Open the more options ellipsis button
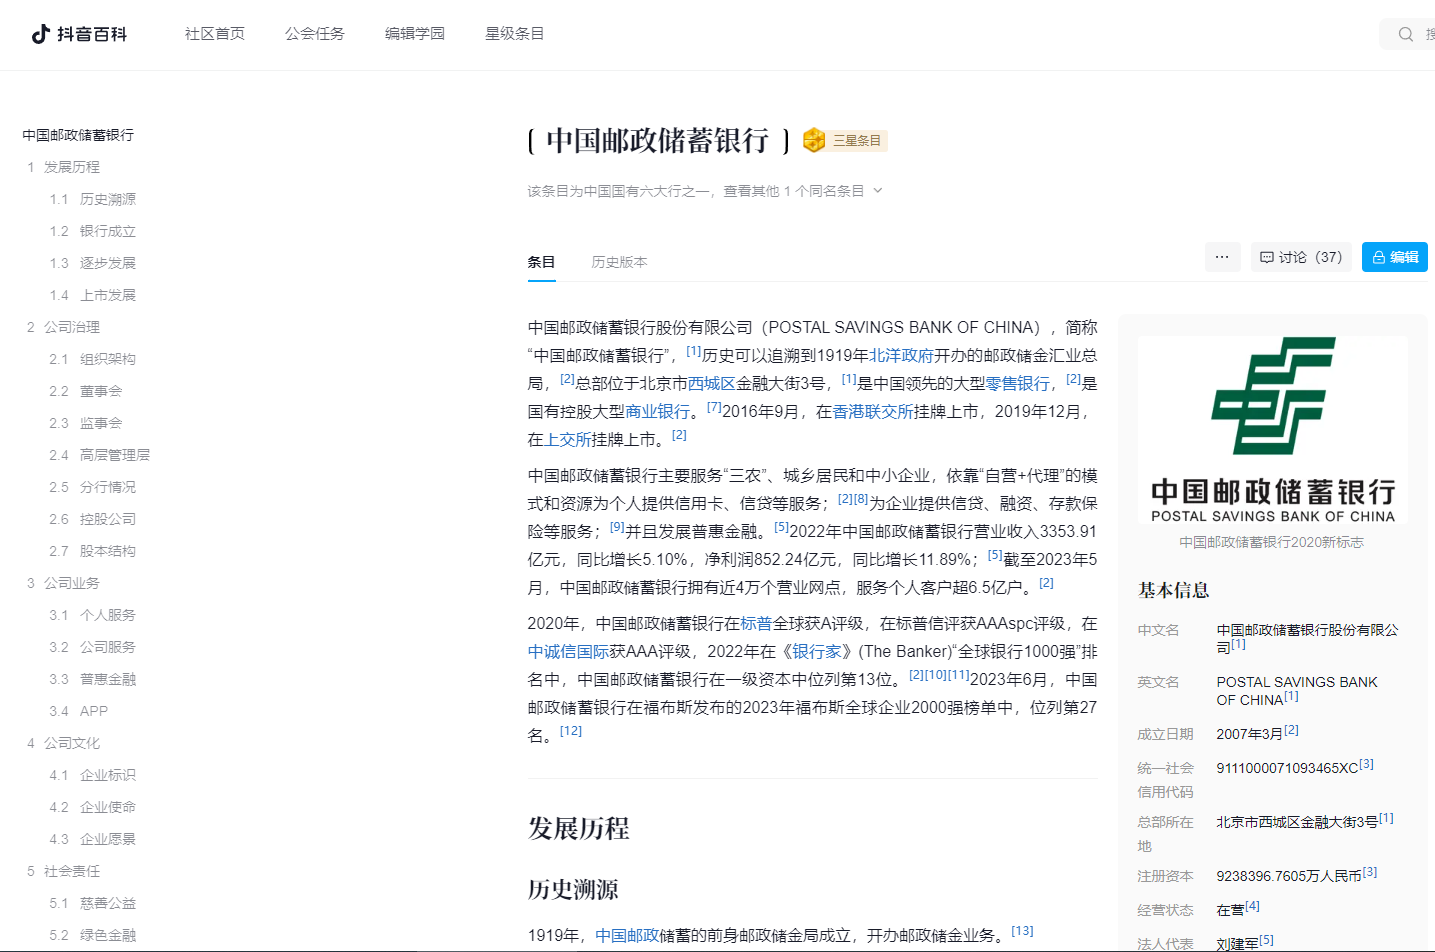 pyautogui.click(x=1222, y=257)
